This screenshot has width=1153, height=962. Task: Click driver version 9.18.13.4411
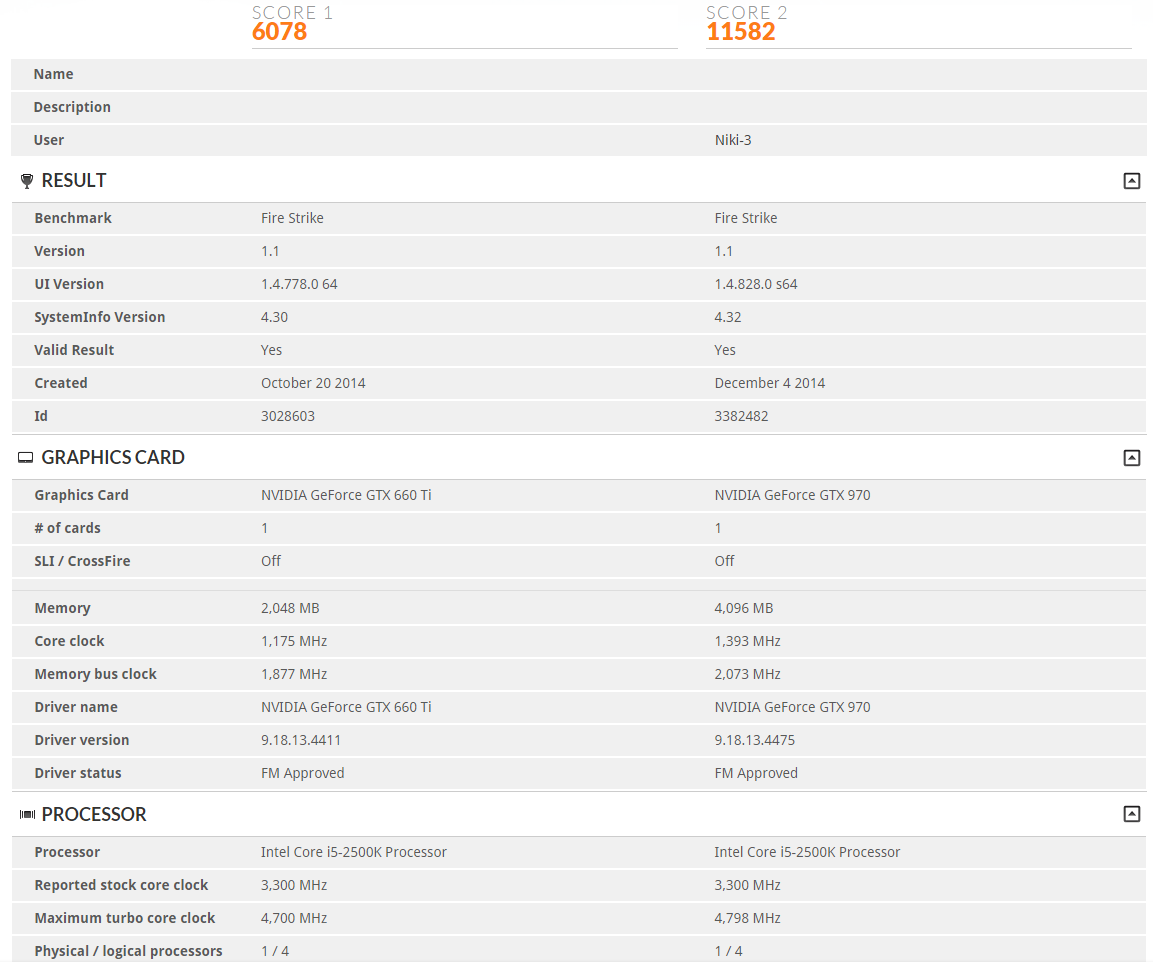point(301,740)
